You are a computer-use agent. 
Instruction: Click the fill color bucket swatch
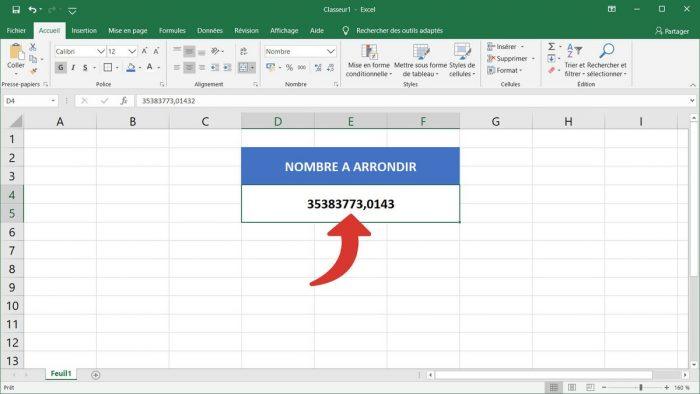coord(130,67)
